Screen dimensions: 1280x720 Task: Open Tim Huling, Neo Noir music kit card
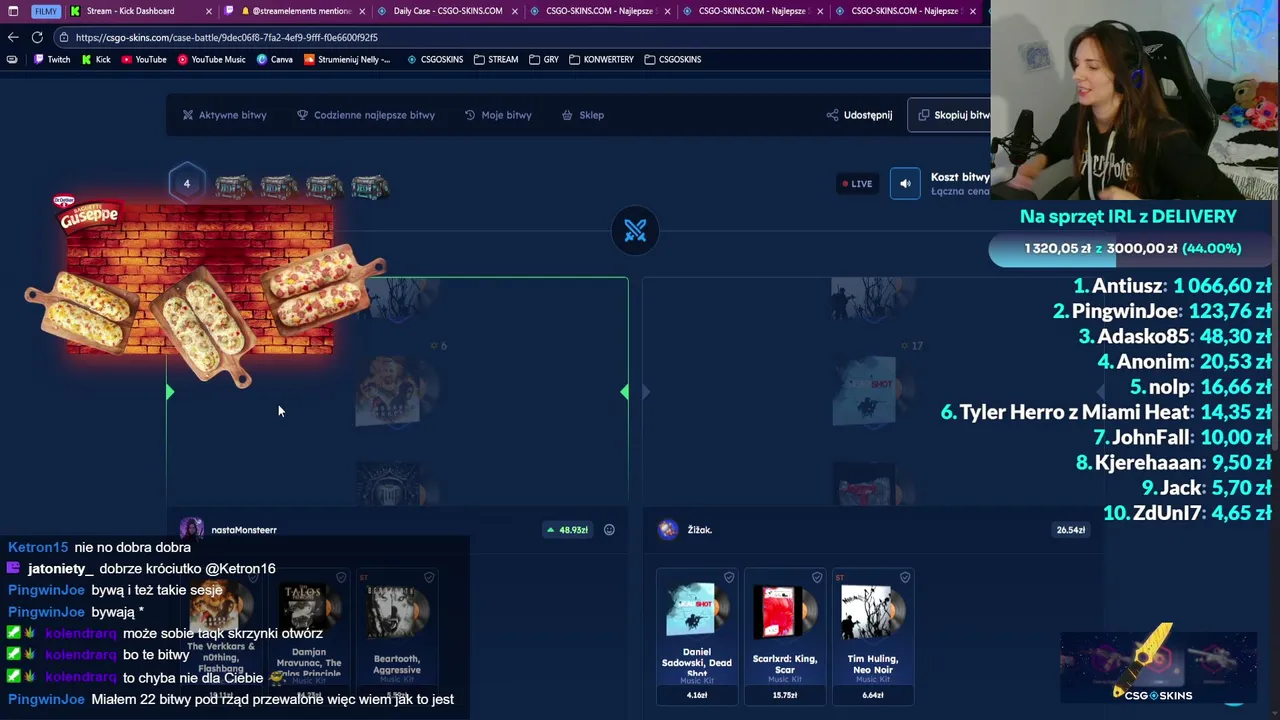[873, 636]
